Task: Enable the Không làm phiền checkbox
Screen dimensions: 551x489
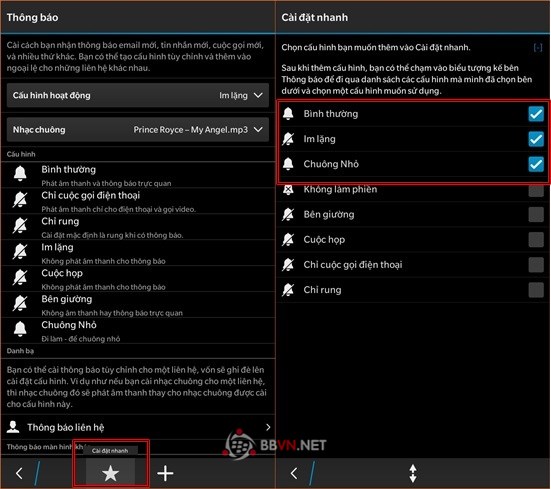Action: [536, 190]
